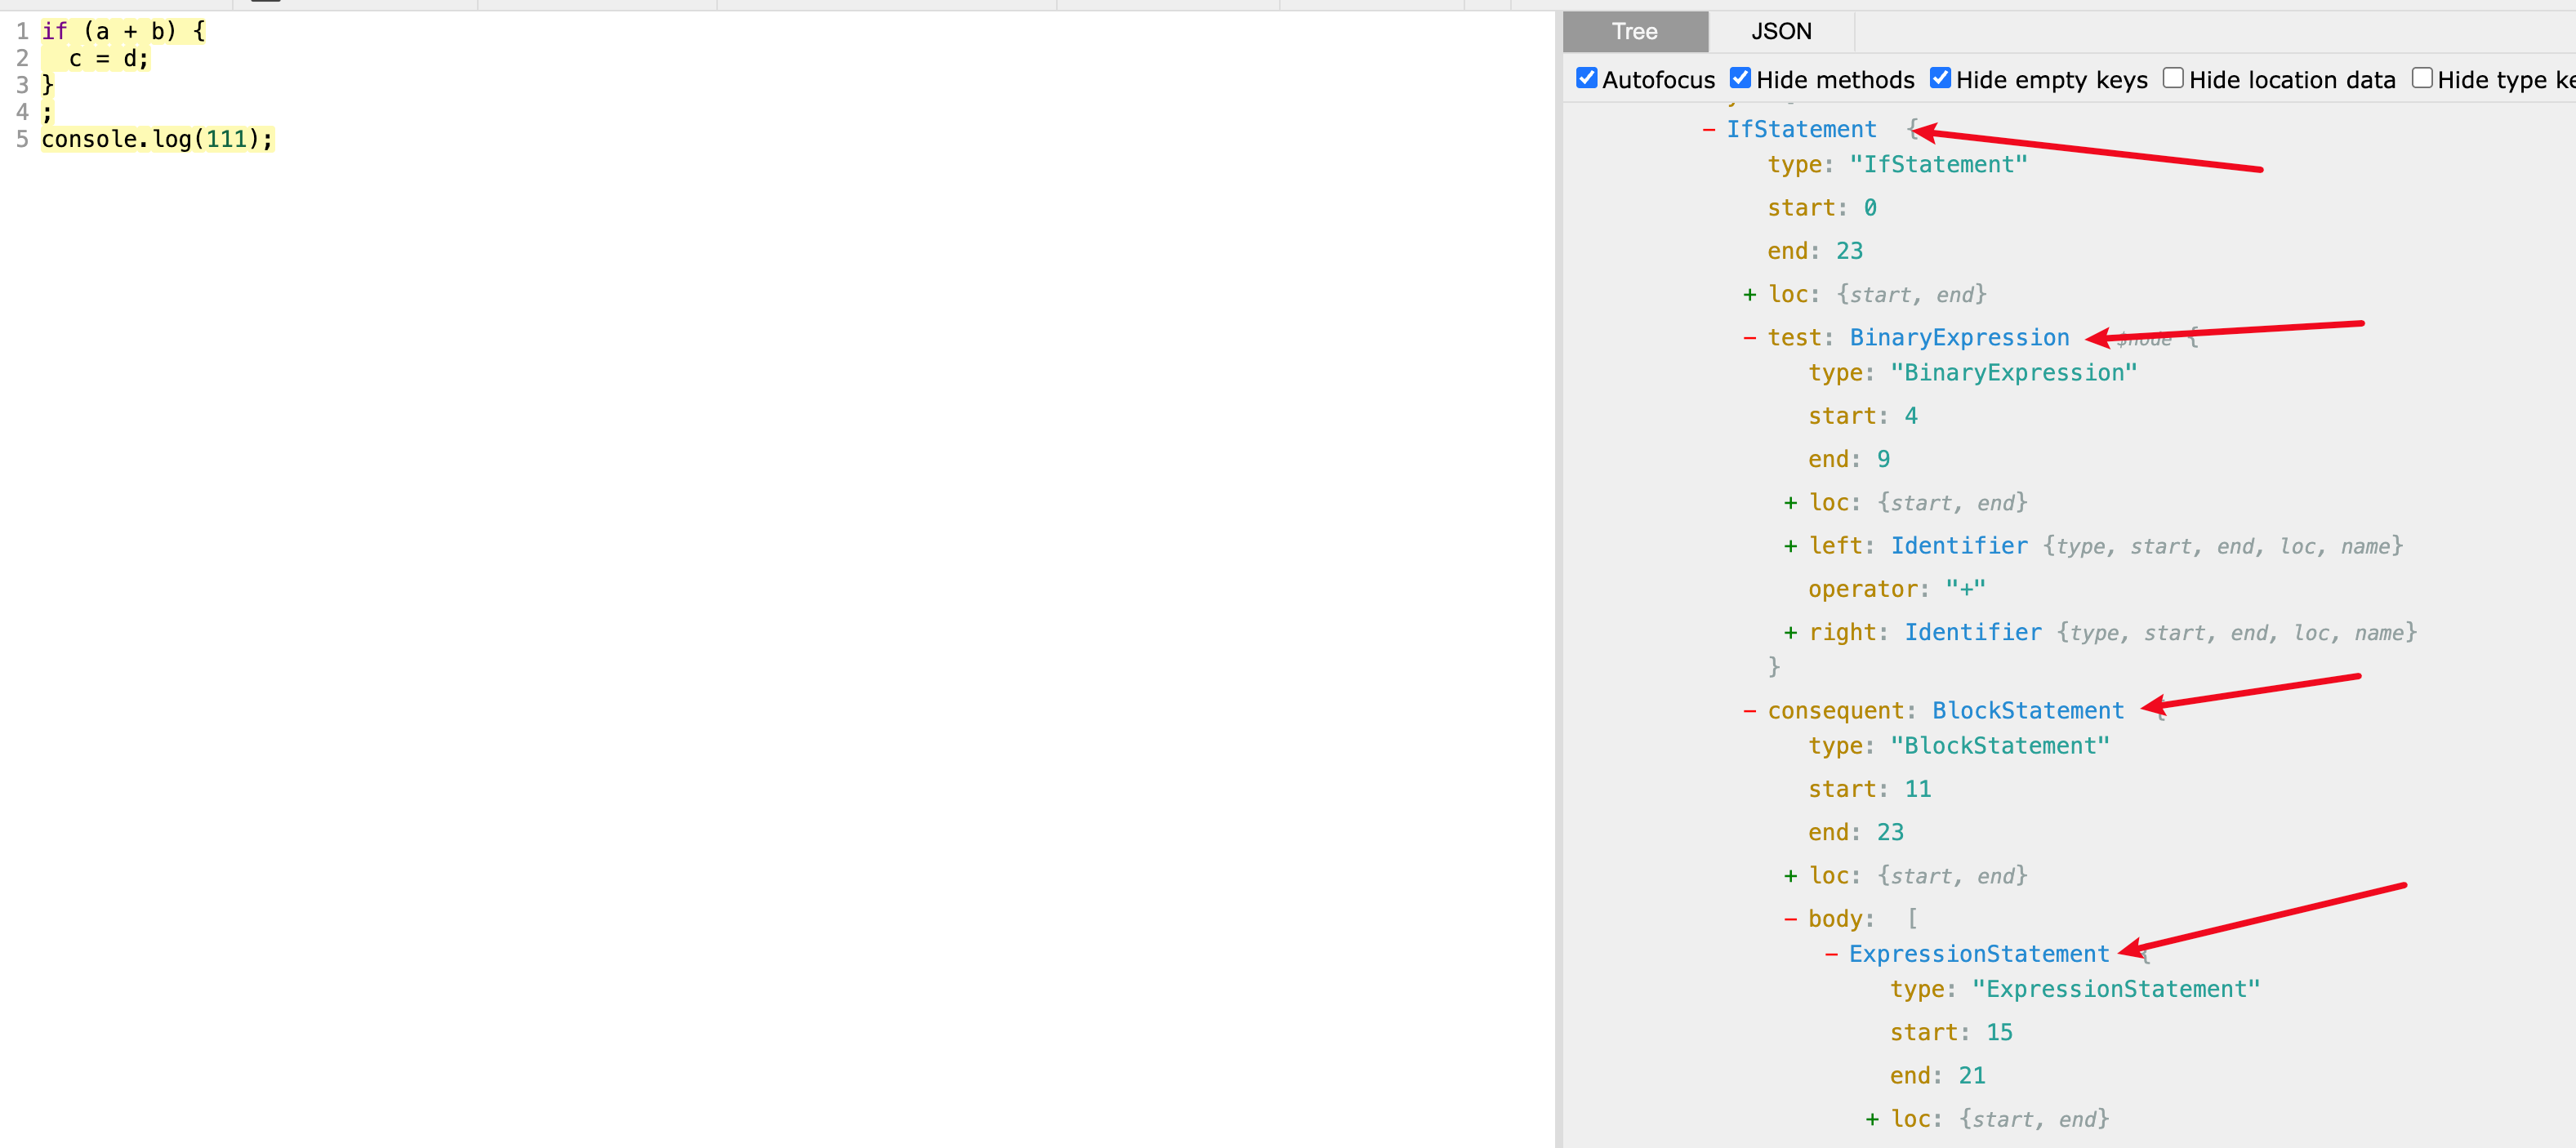Enable Hide location data checkbox
Screen dimensions: 2576x1148
tap(2173, 78)
